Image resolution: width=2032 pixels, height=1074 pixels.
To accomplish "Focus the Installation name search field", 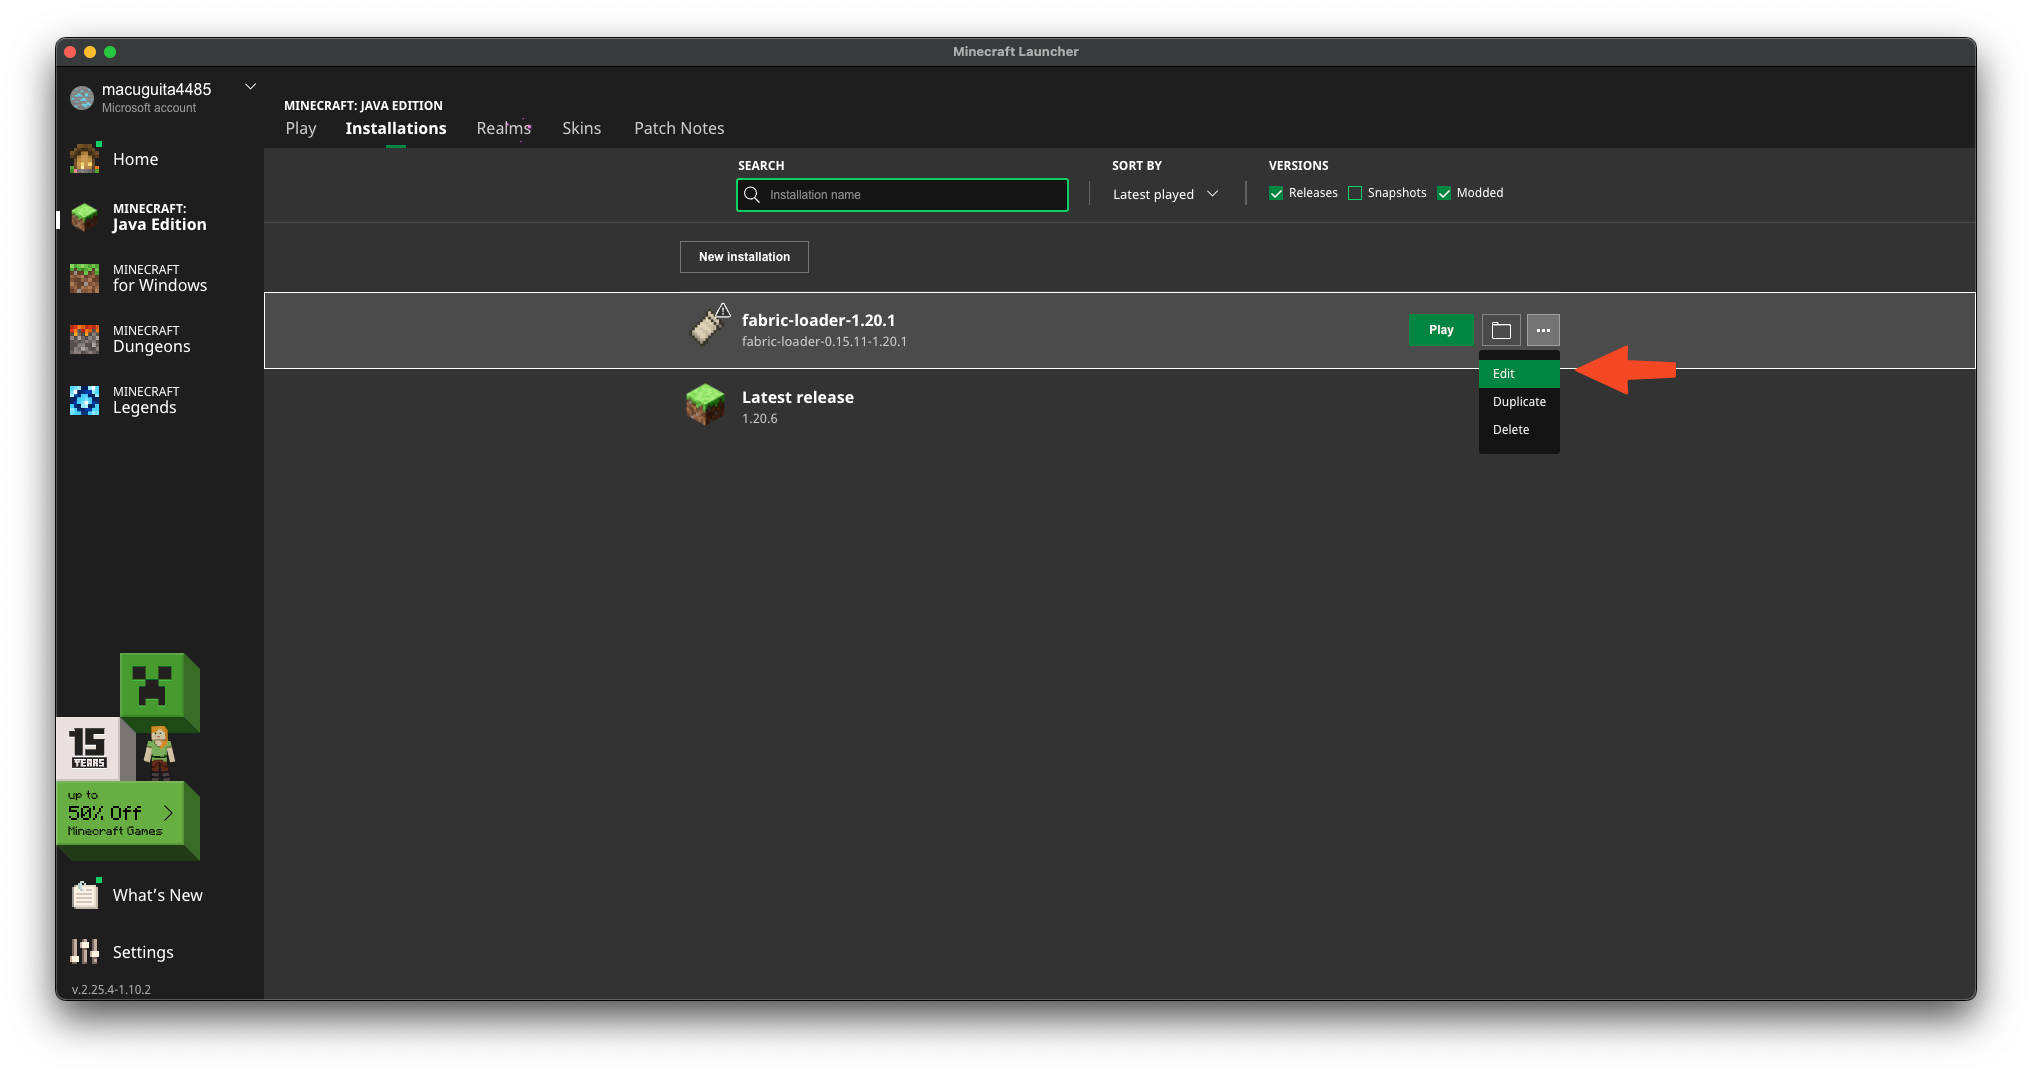I will (x=910, y=195).
